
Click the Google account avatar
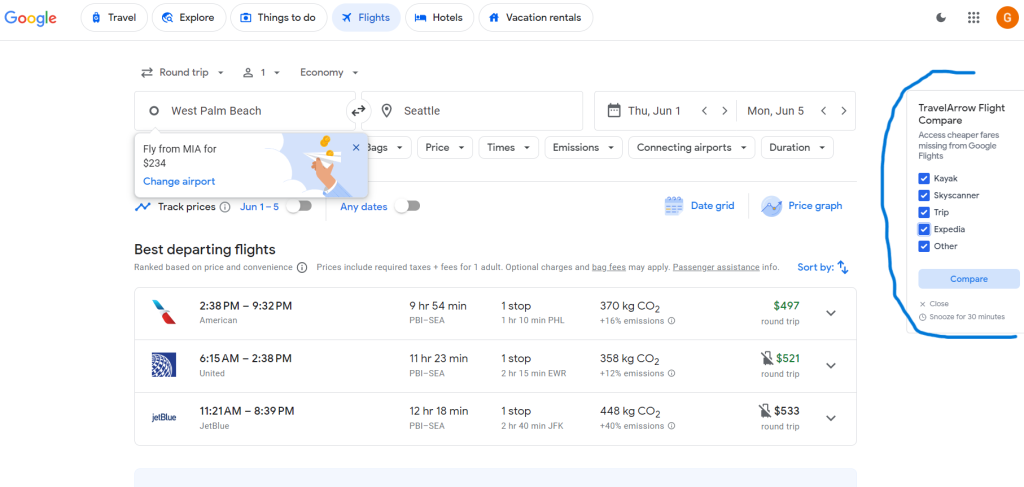click(x=1006, y=17)
